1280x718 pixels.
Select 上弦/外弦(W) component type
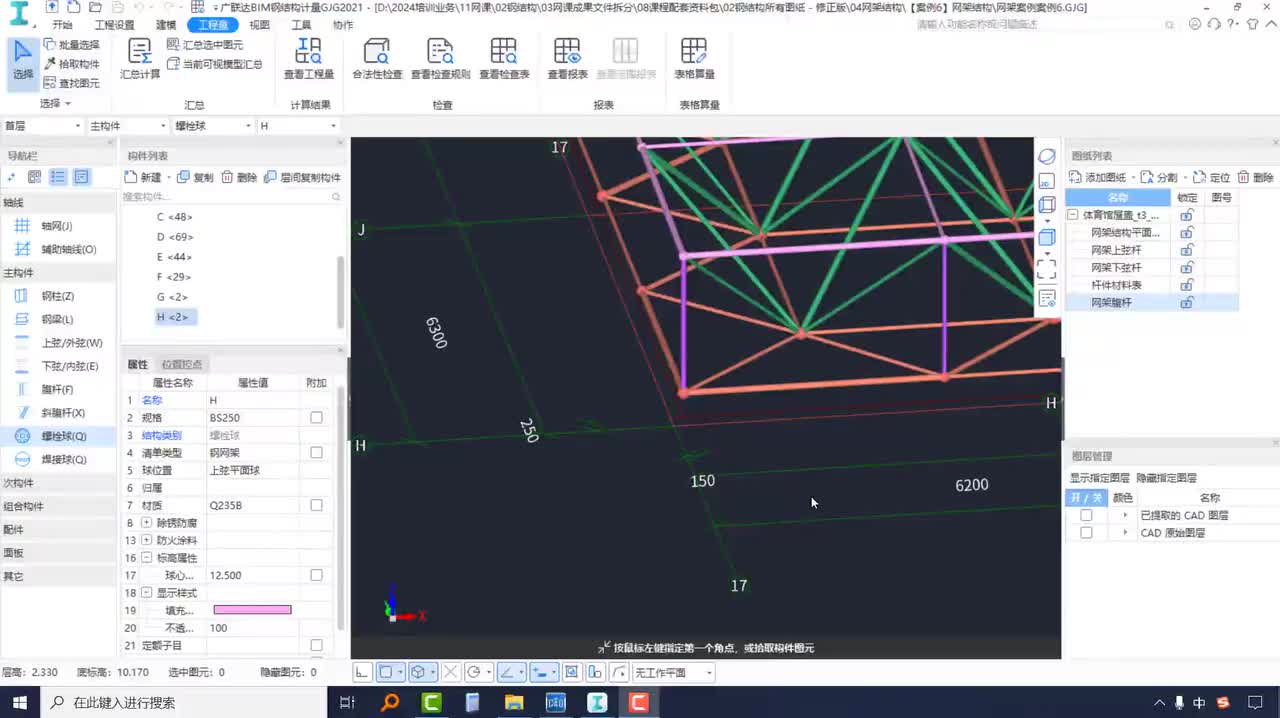(58, 343)
